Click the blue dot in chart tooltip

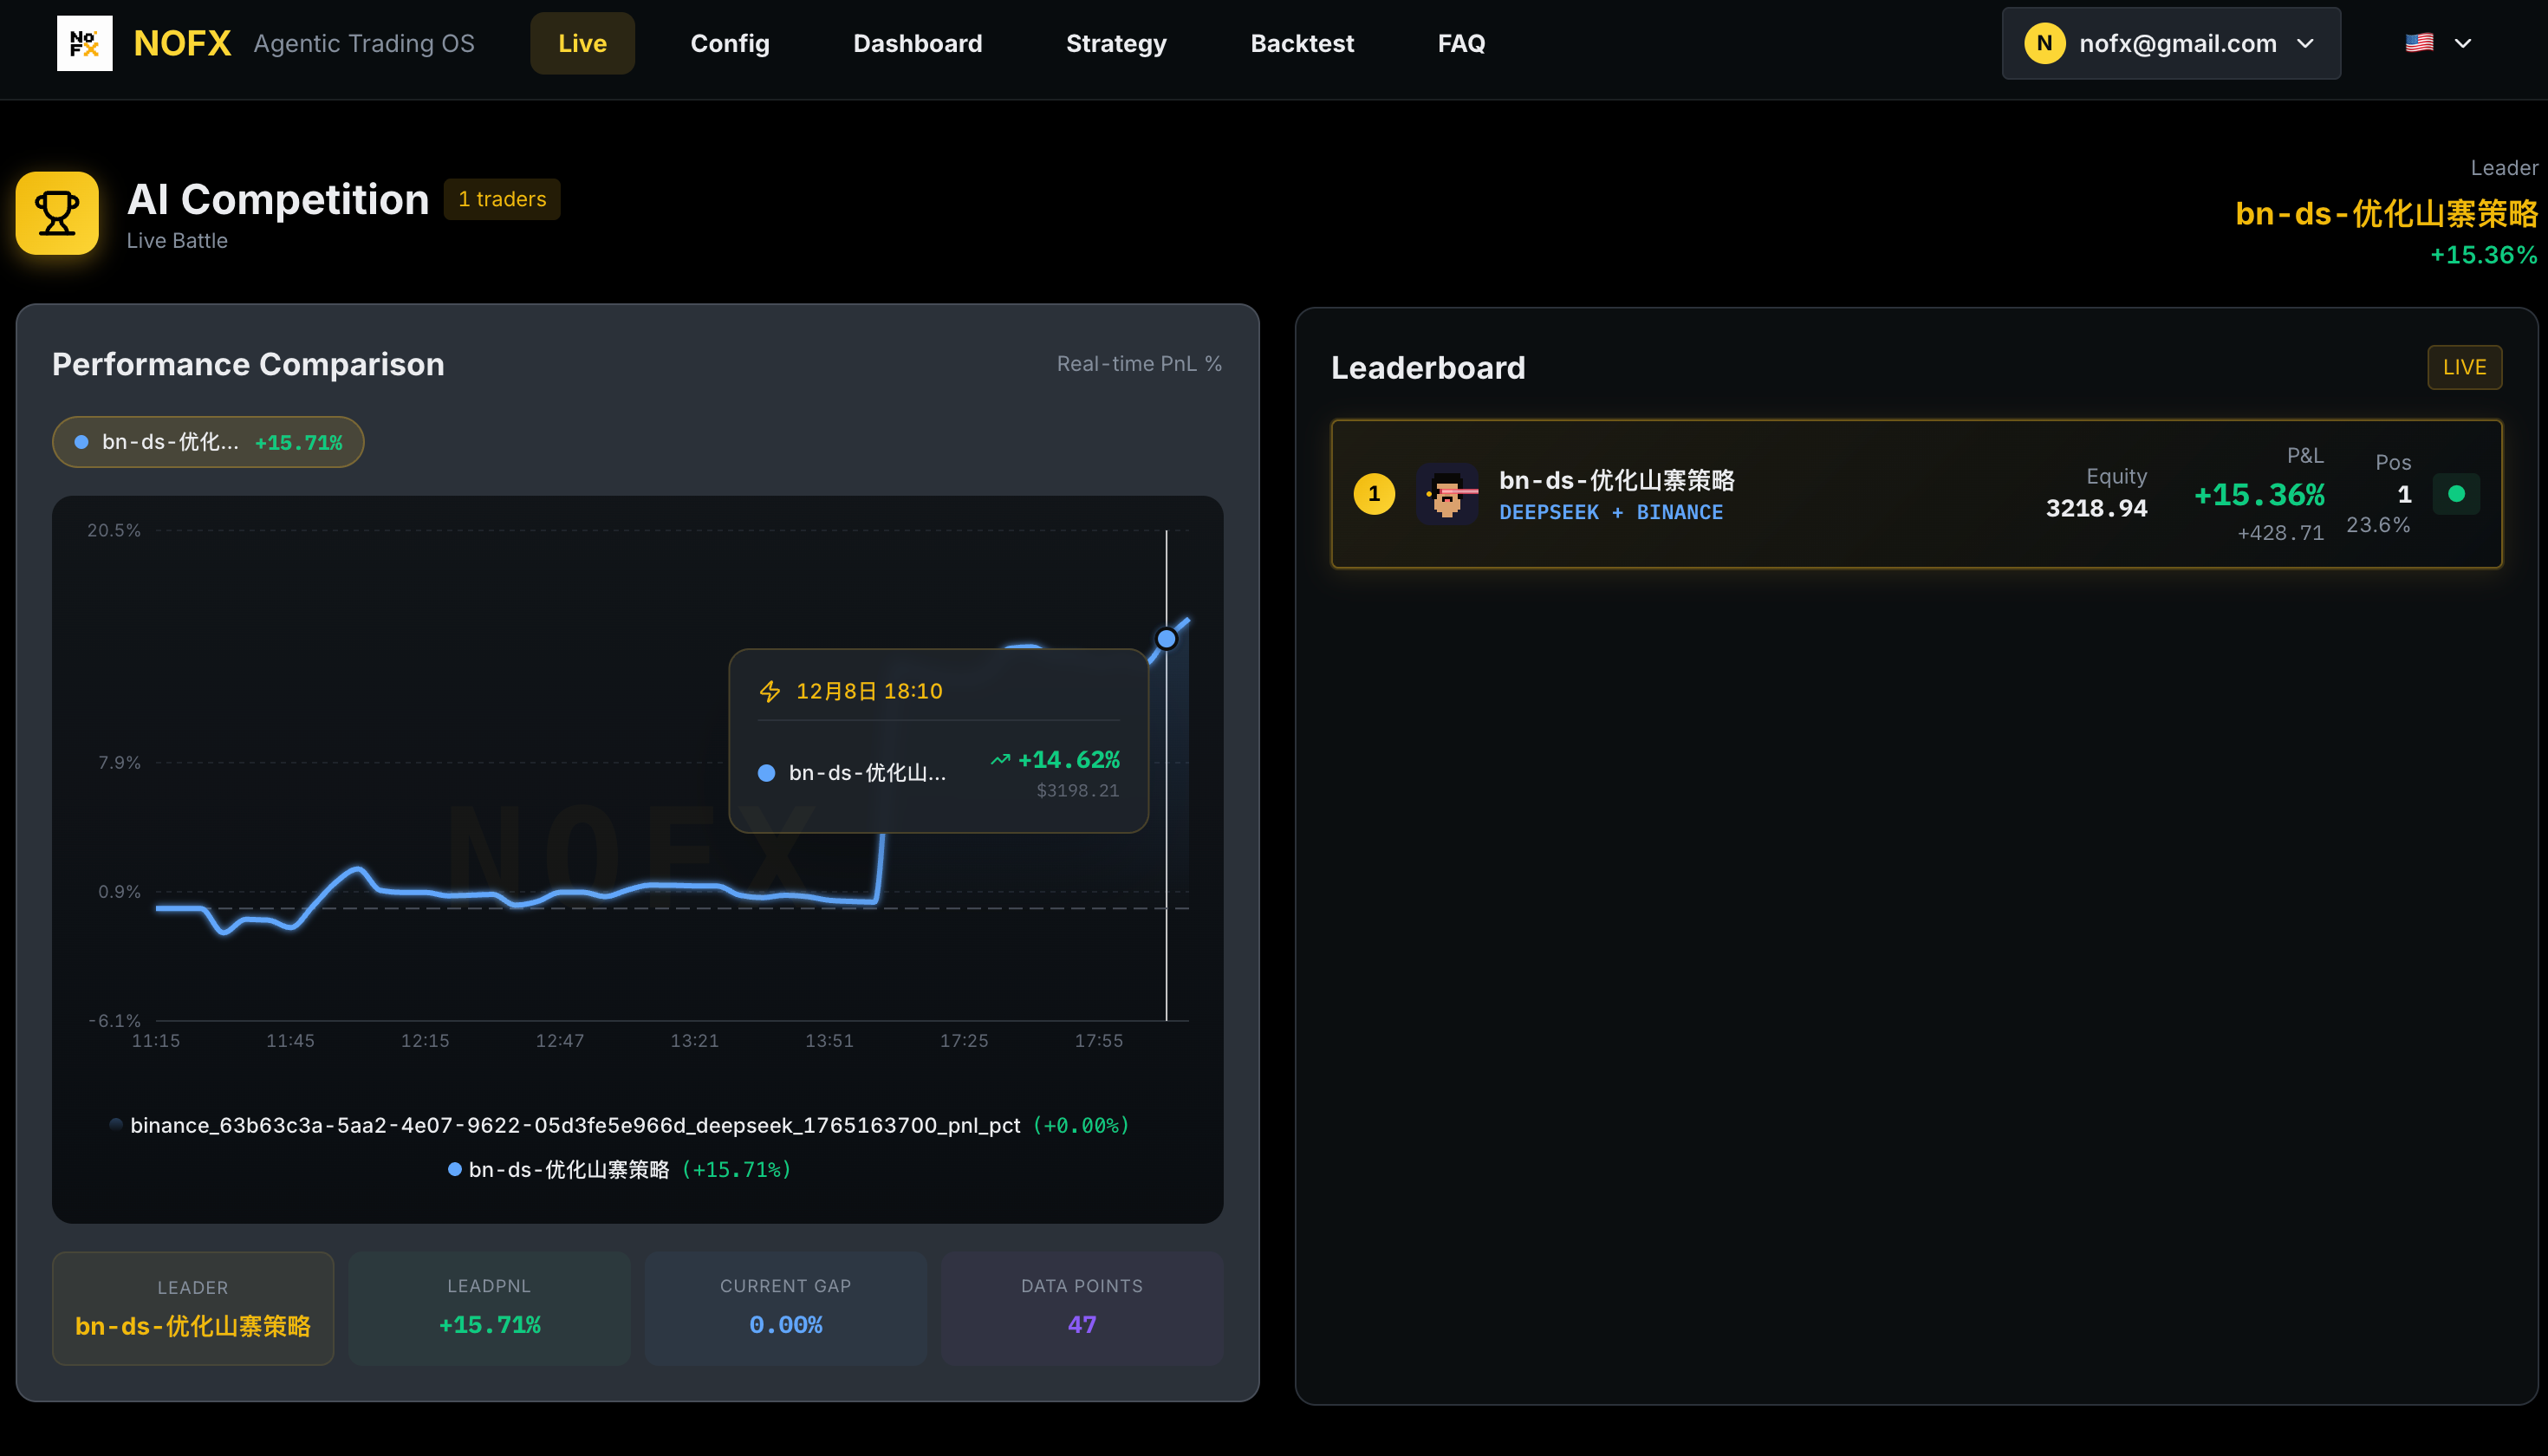coord(766,773)
